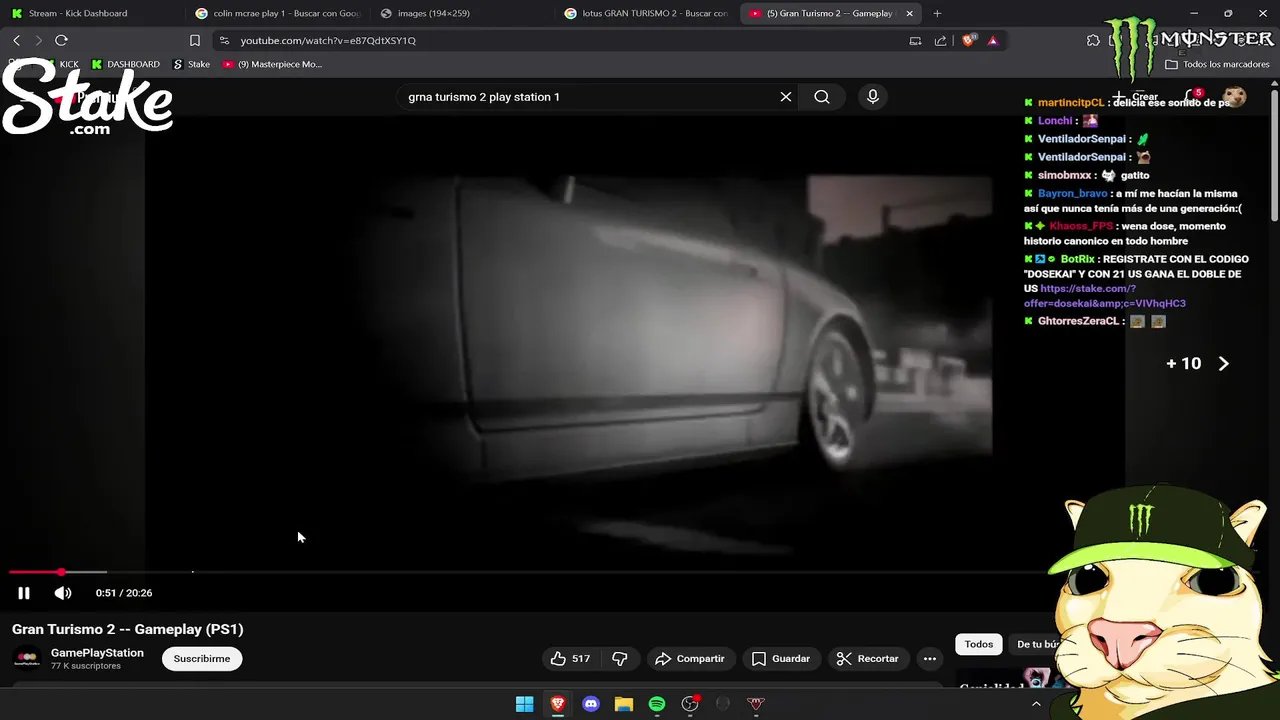Pause the Gran Turismo 2 video
The width and height of the screenshot is (1280, 720).
[24, 593]
